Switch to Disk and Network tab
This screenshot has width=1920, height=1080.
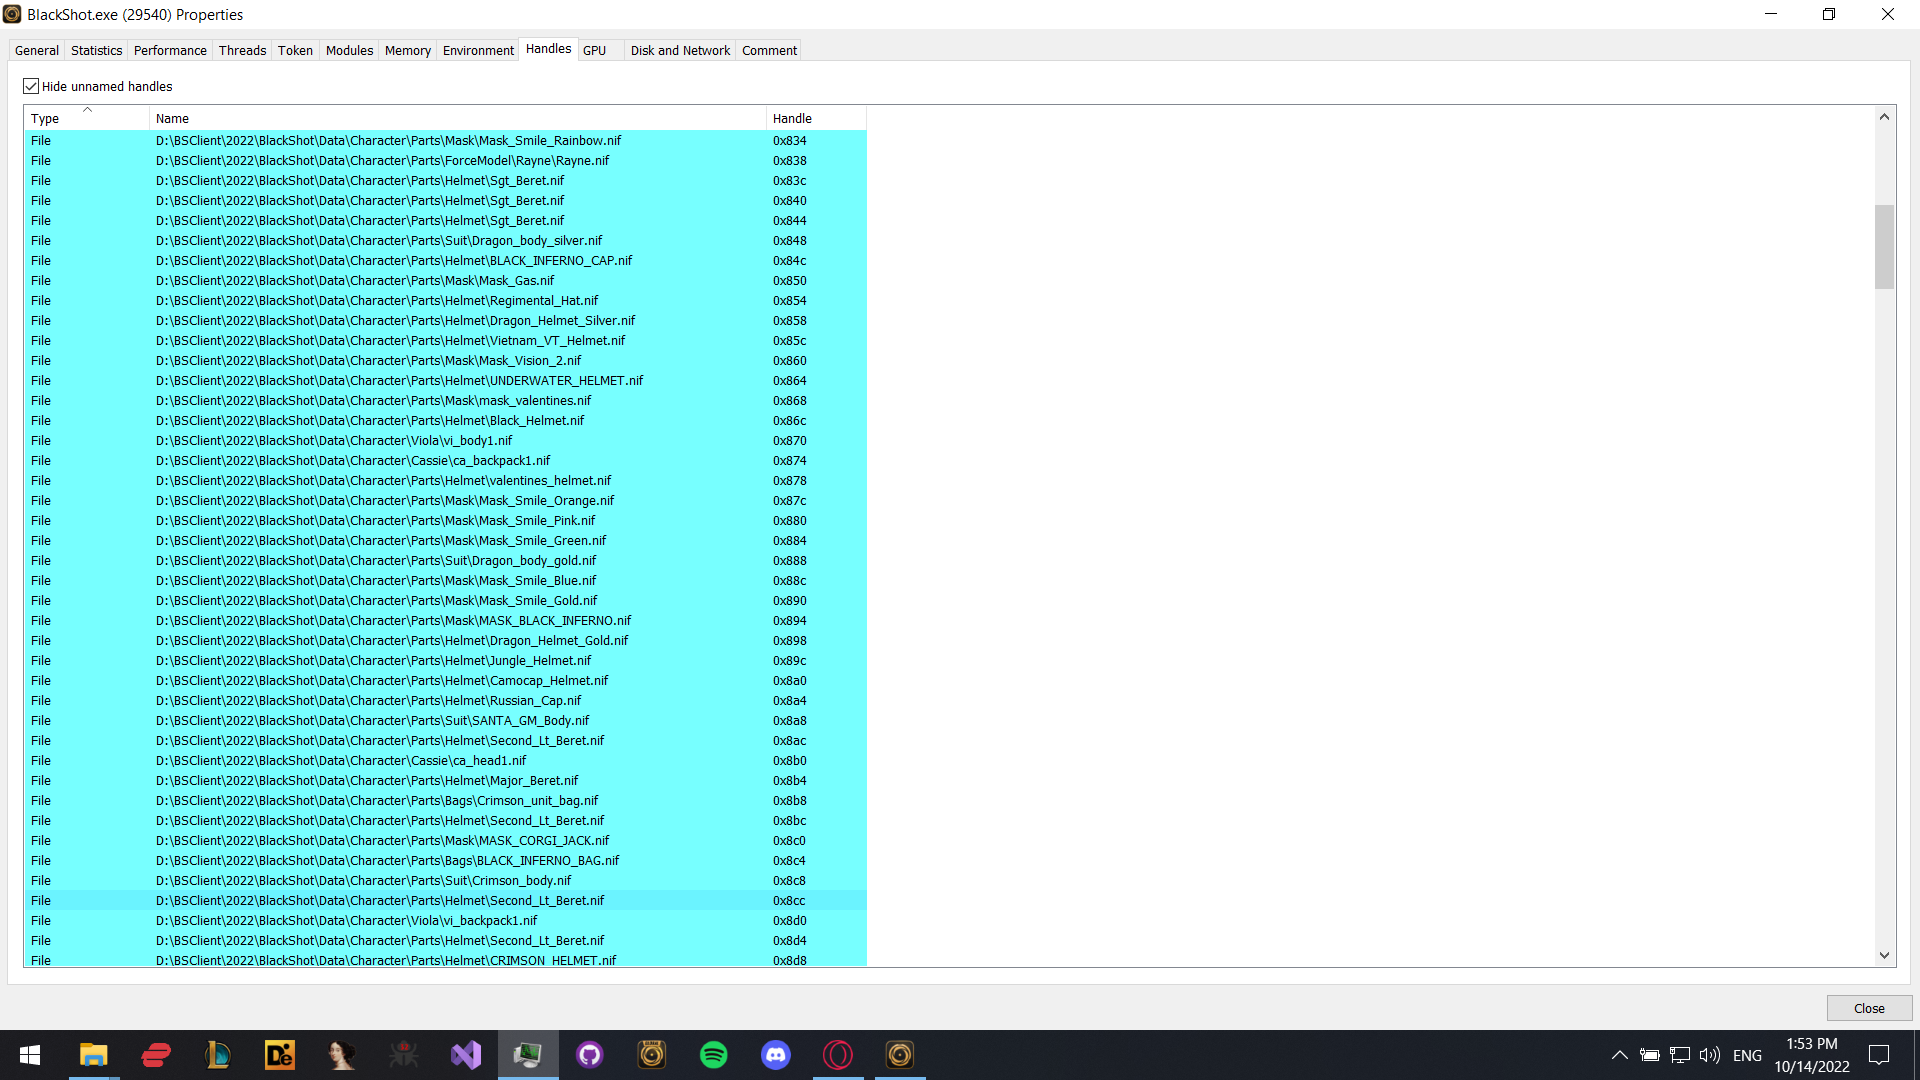(x=680, y=50)
